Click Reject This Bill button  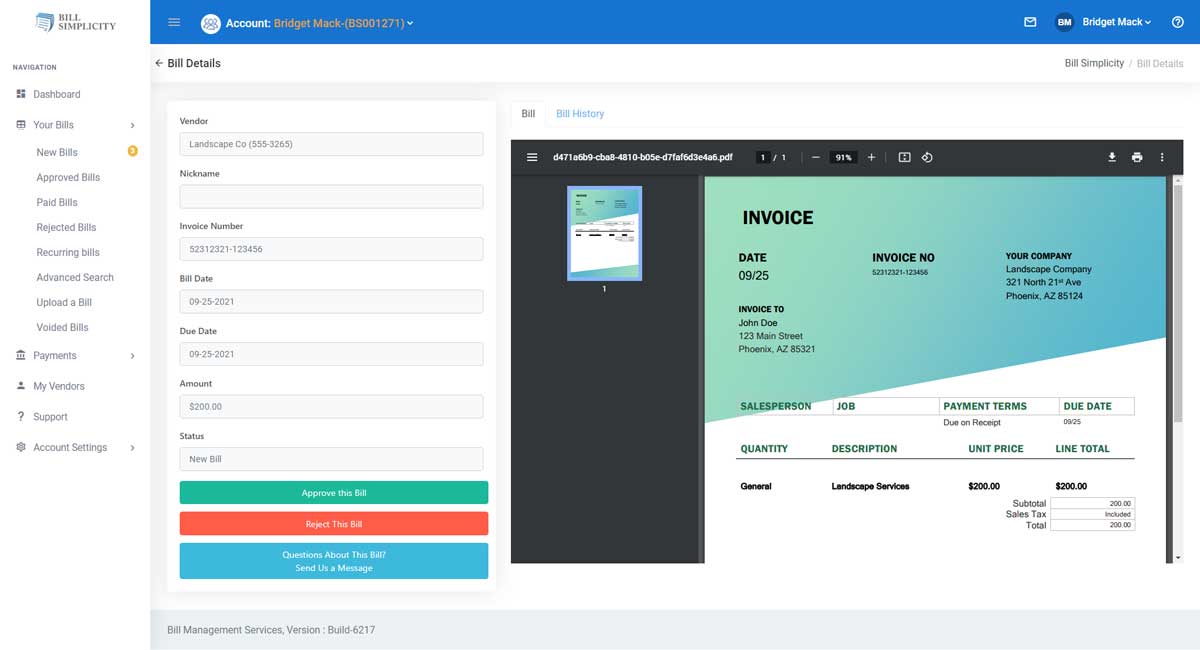coord(334,524)
